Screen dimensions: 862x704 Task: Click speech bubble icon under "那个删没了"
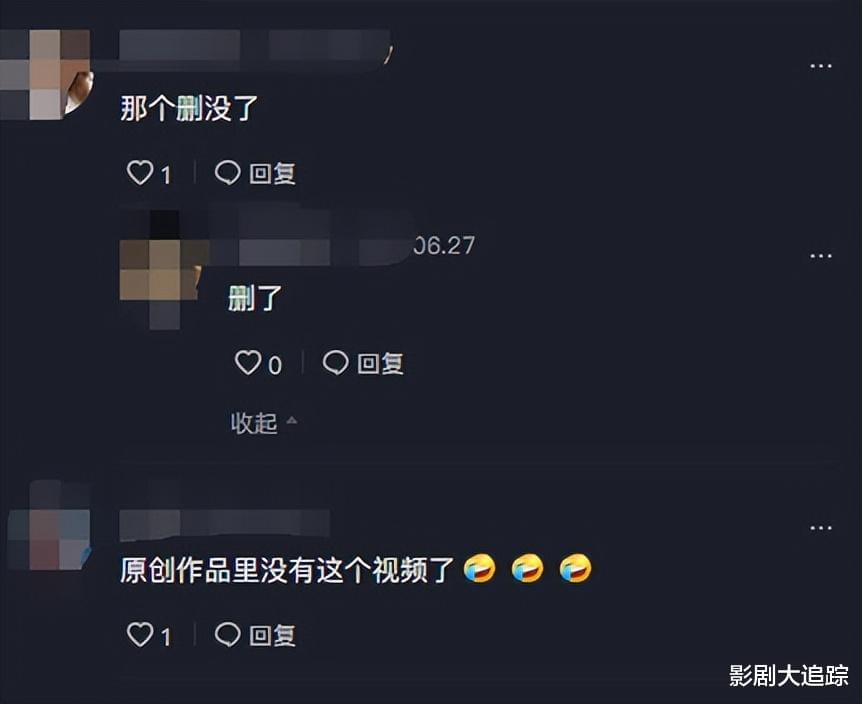227,173
